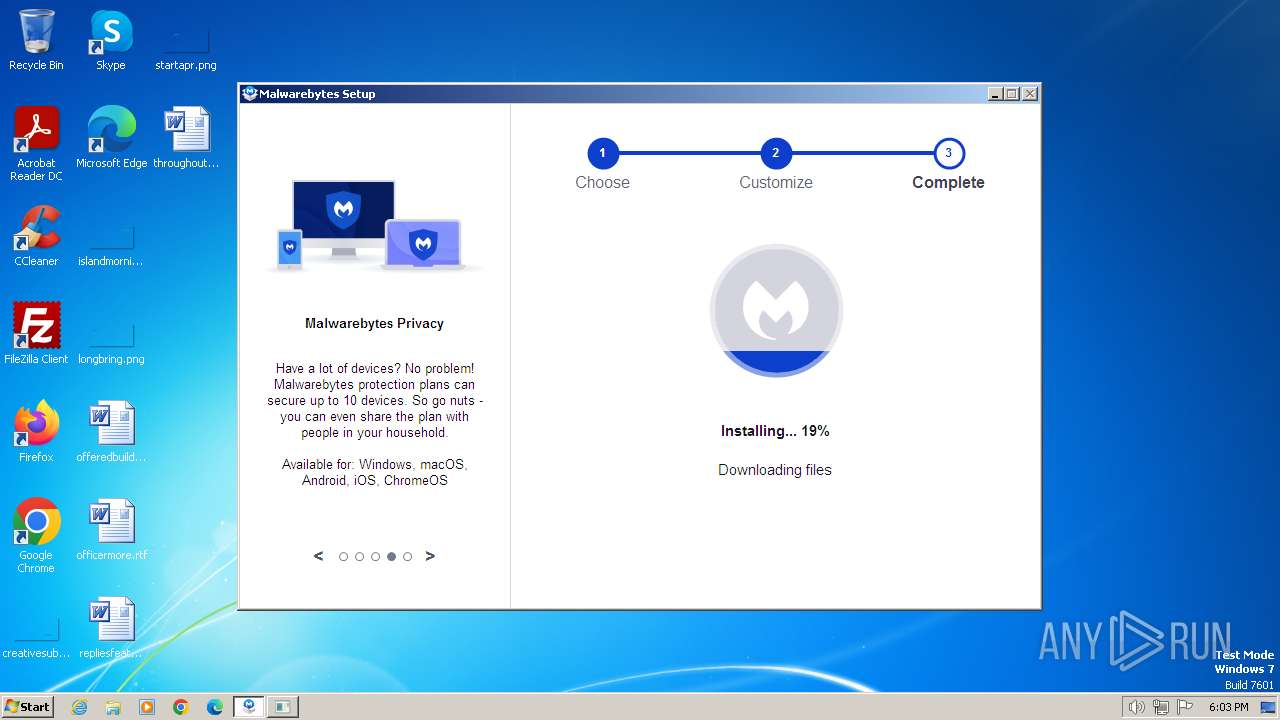Click the taskbar clock showing 6:03 PM
Image resolution: width=1280 pixels, height=720 pixels.
[1228, 707]
